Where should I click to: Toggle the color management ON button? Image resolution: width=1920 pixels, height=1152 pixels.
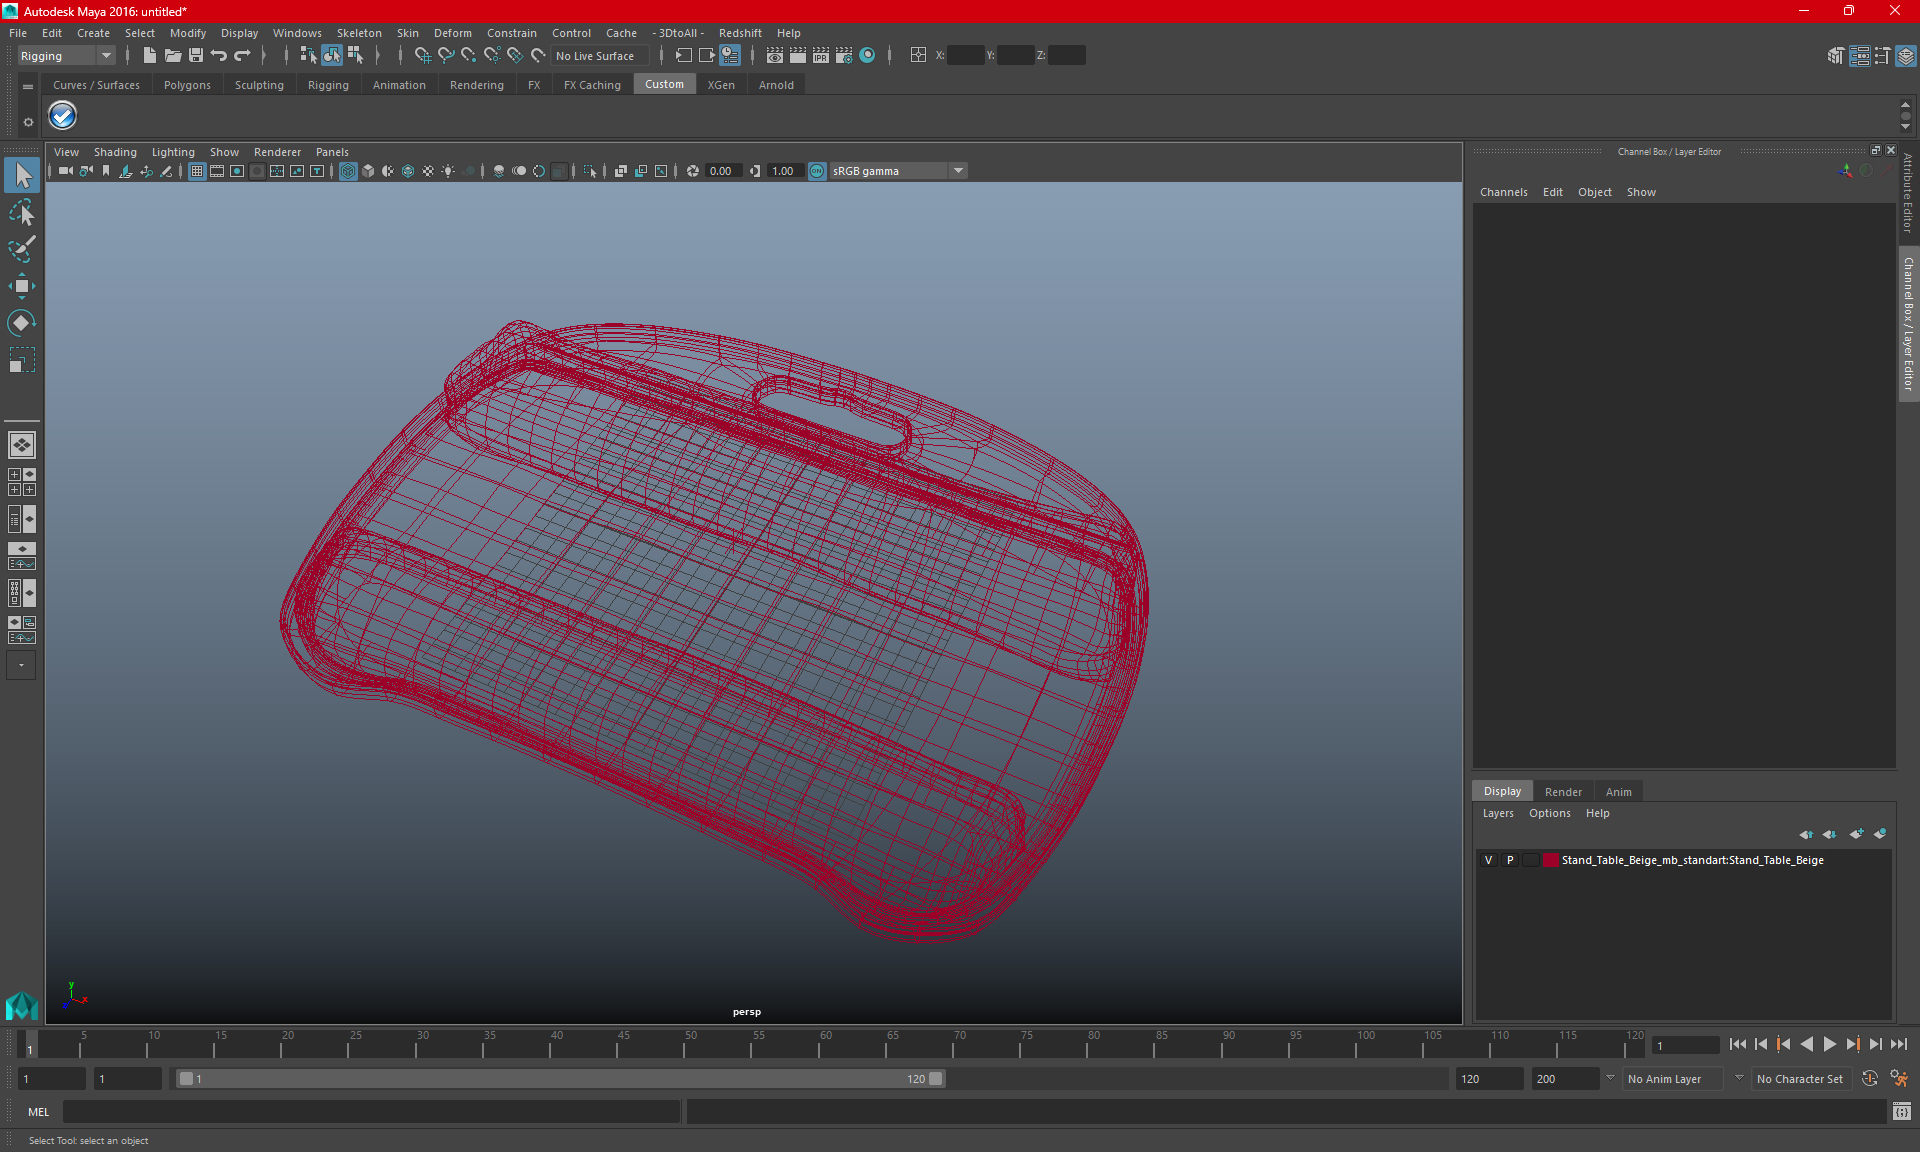click(x=817, y=171)
